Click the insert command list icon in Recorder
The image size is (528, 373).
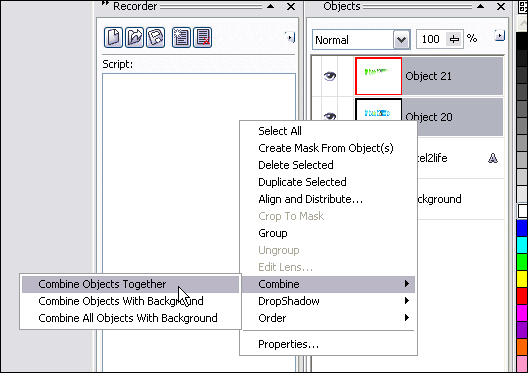(x=181, y=37)
